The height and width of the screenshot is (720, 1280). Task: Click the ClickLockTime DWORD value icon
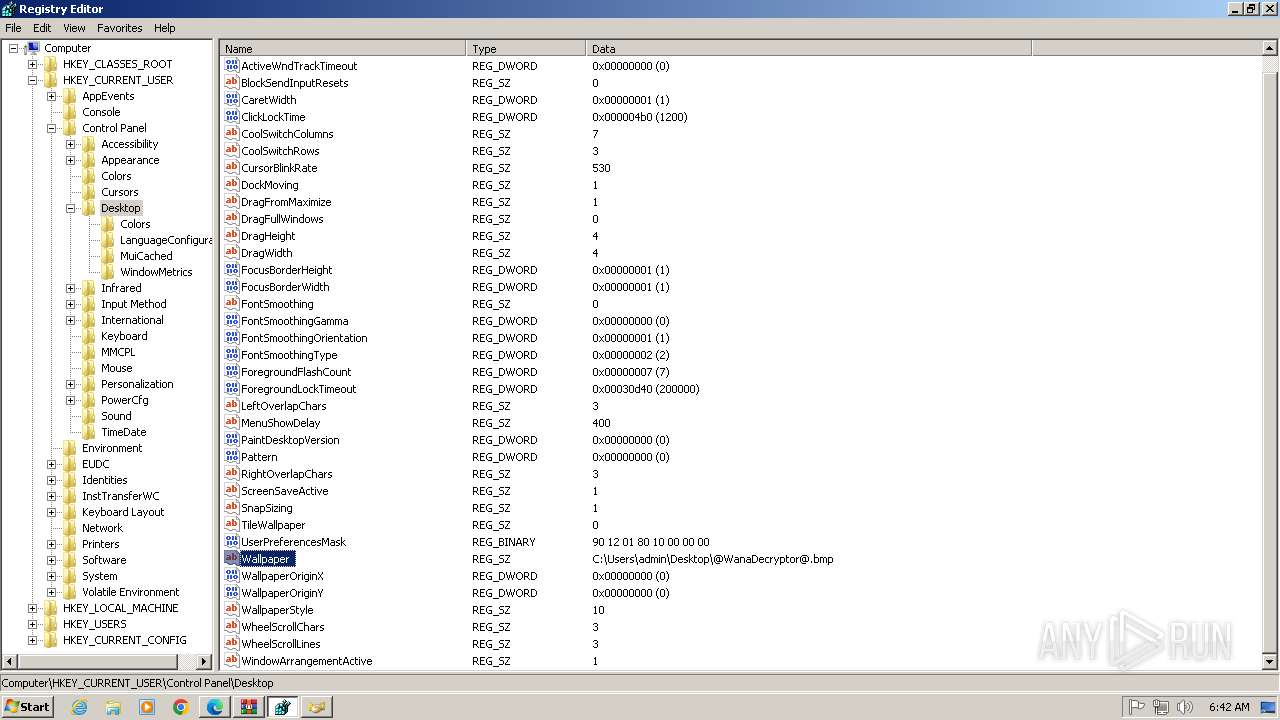coord(232,117)
